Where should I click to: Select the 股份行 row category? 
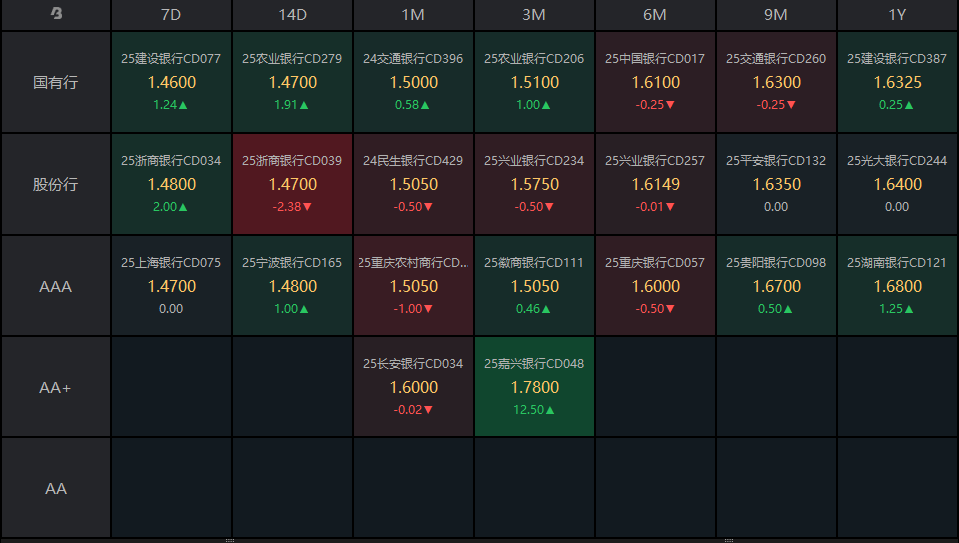tap(56, 185)
